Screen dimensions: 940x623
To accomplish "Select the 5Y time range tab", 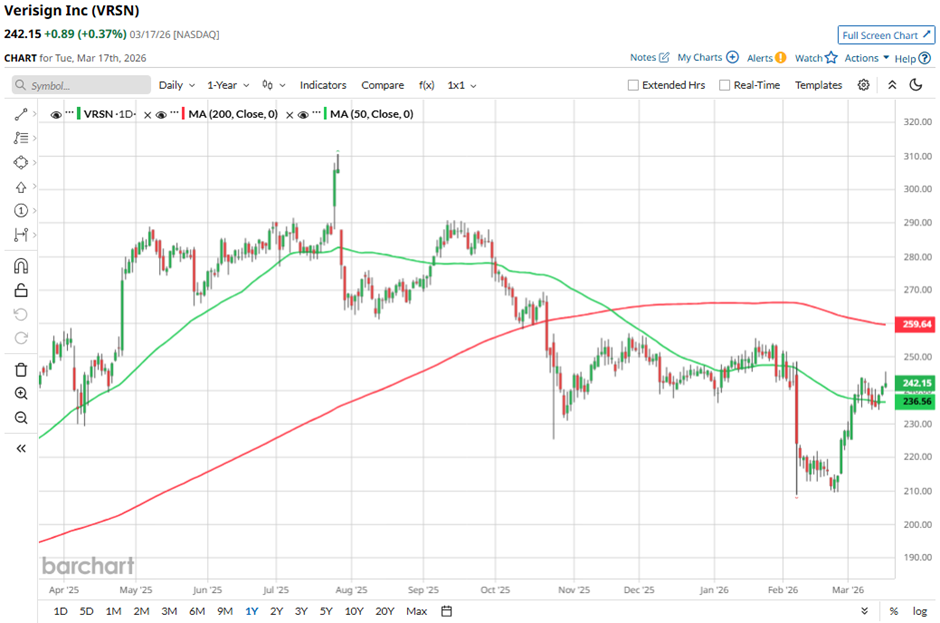I will click(326, 611).
